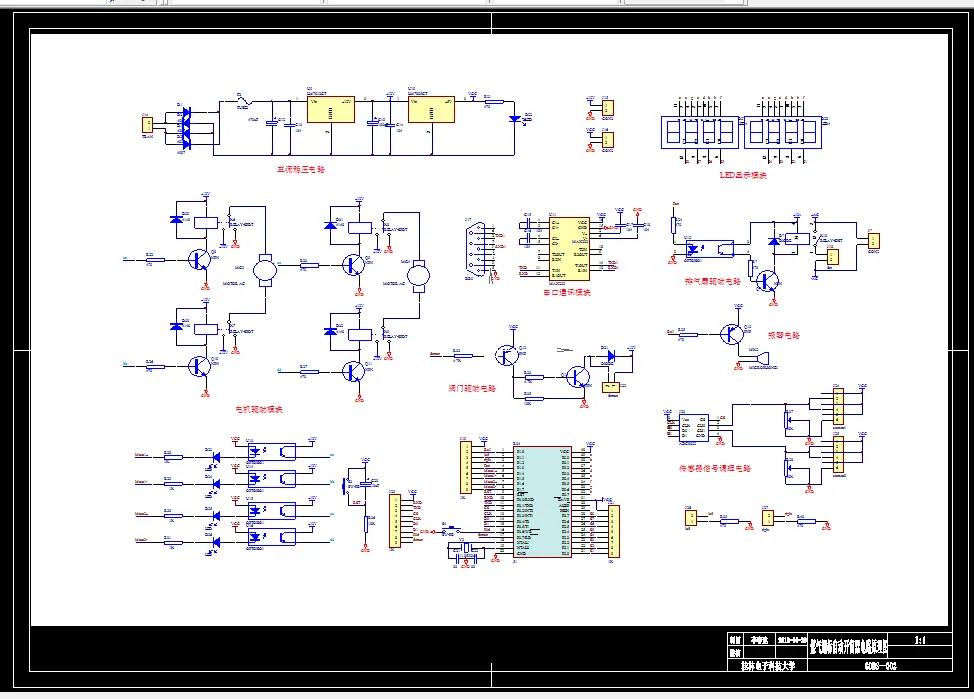Click the "报警电路" section label
This screenshot has height=699, width=974.
coord(784,336)
